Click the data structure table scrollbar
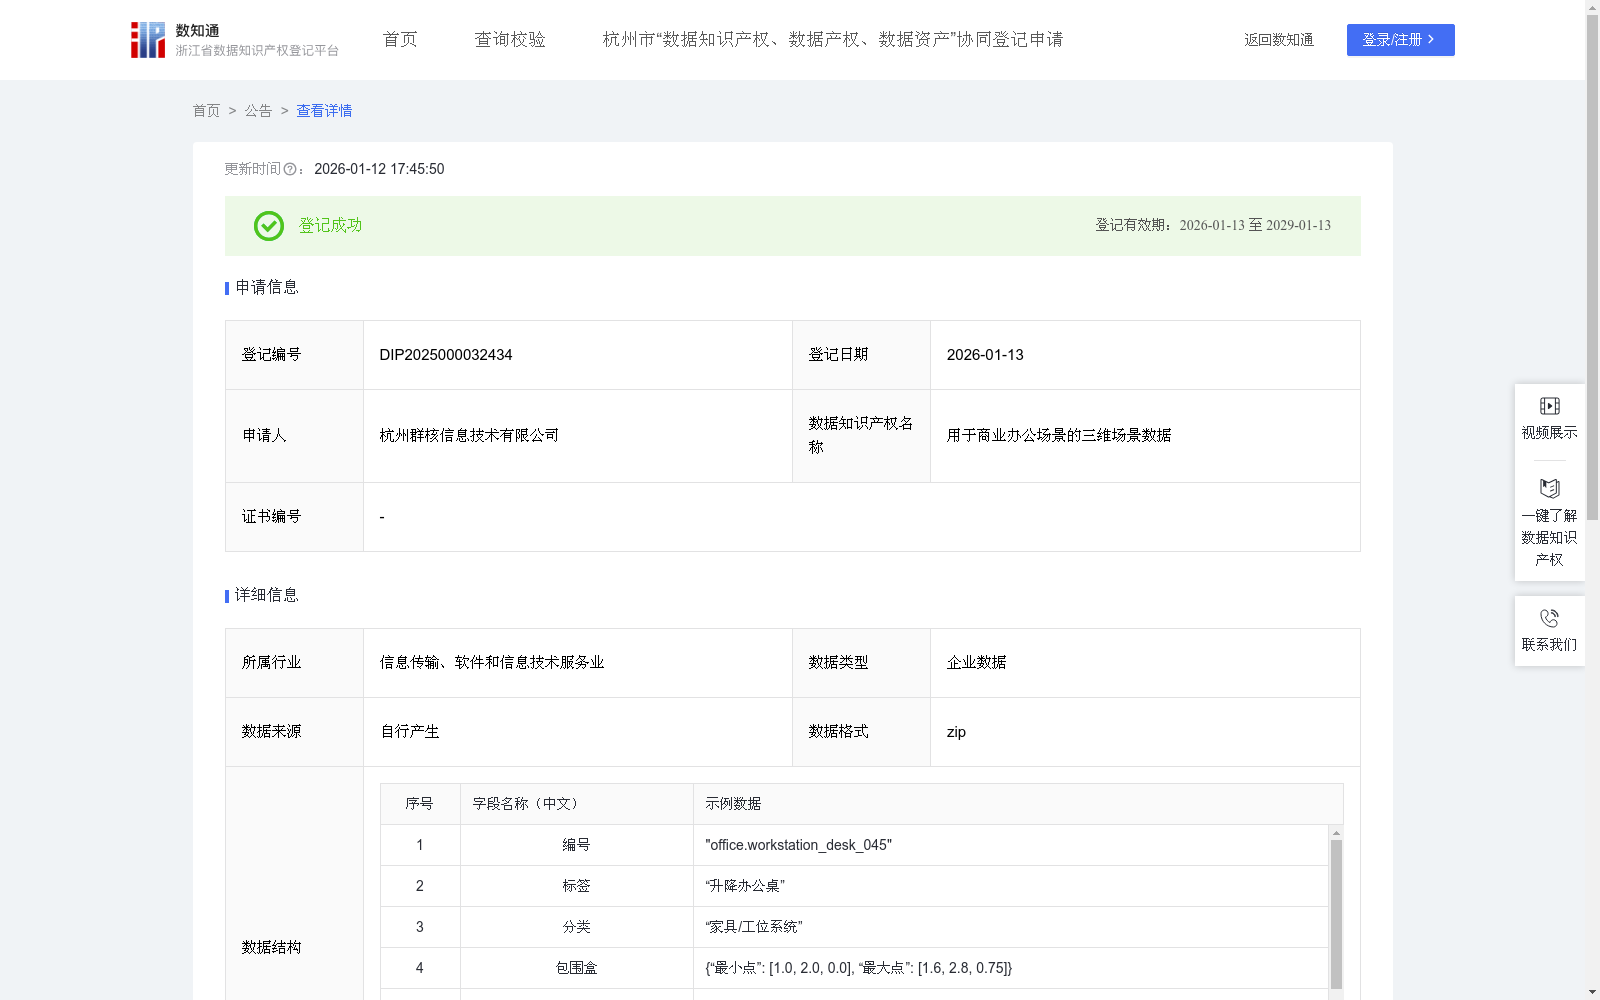The image size is (1600, 1000). pos(1336,914)
